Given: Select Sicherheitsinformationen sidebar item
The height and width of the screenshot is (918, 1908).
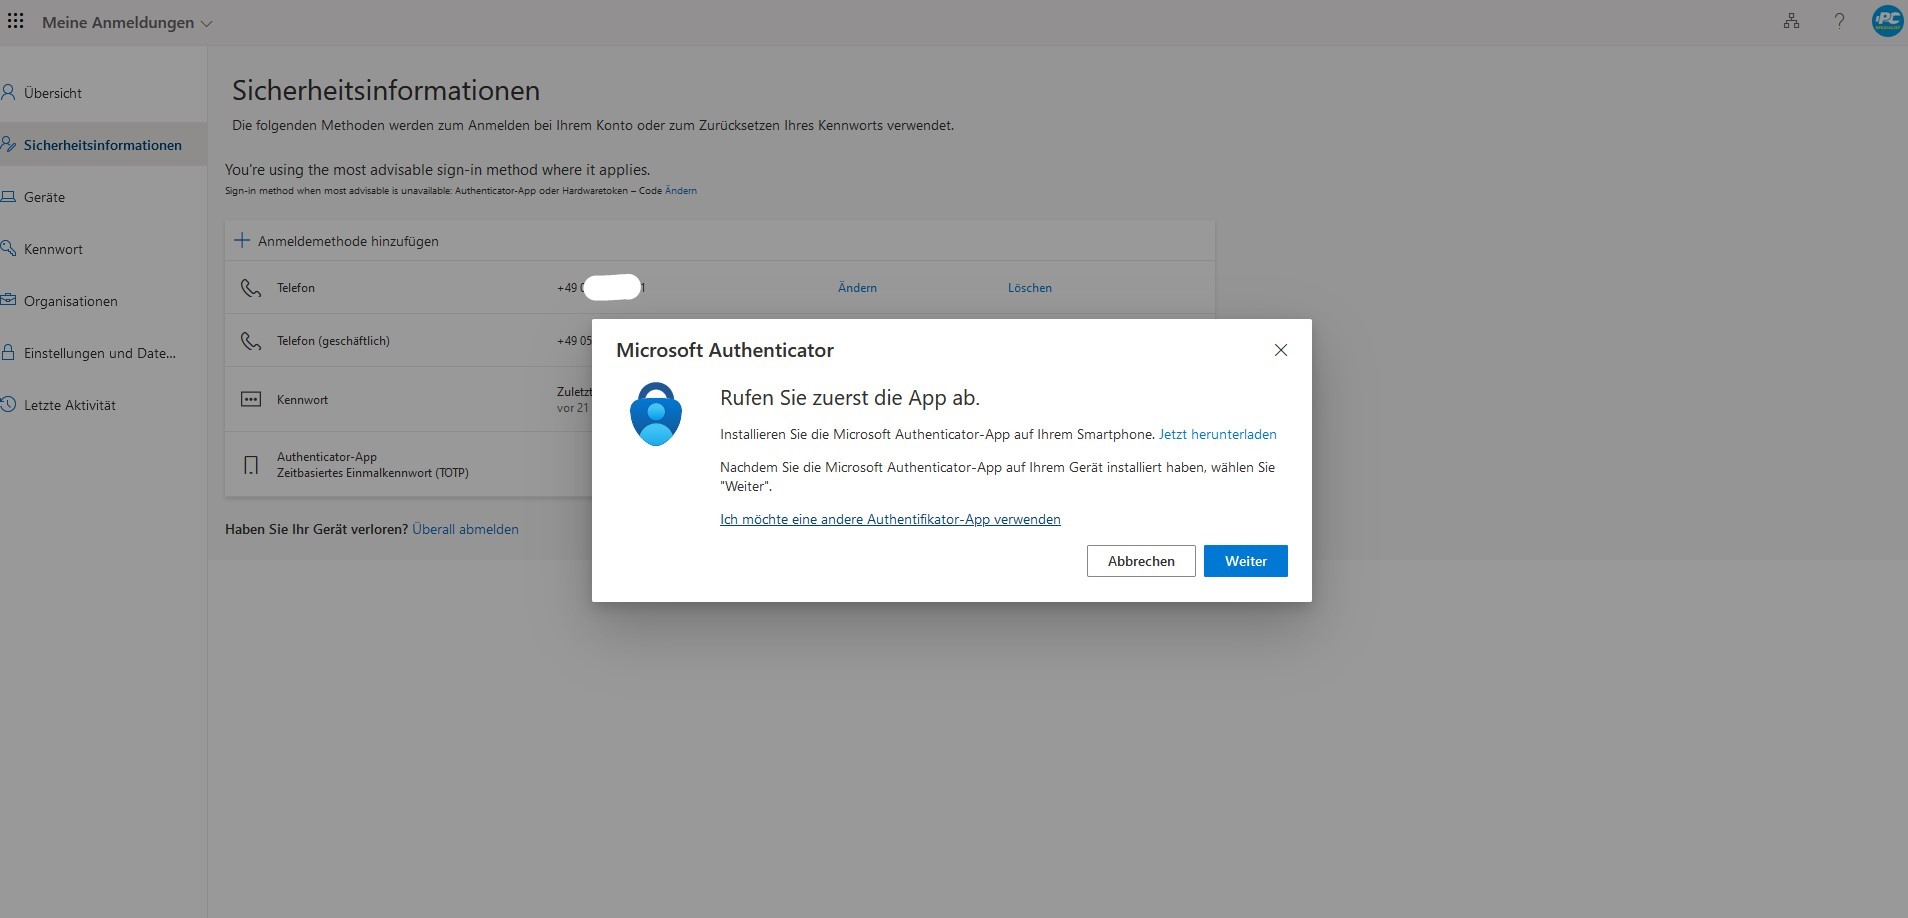Looking at the screenshot, I should pyautogui.click(x=102, y=145).
